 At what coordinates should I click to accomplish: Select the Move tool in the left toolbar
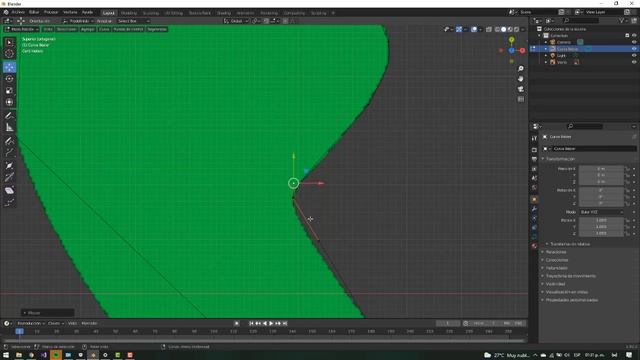coord(9,67)
